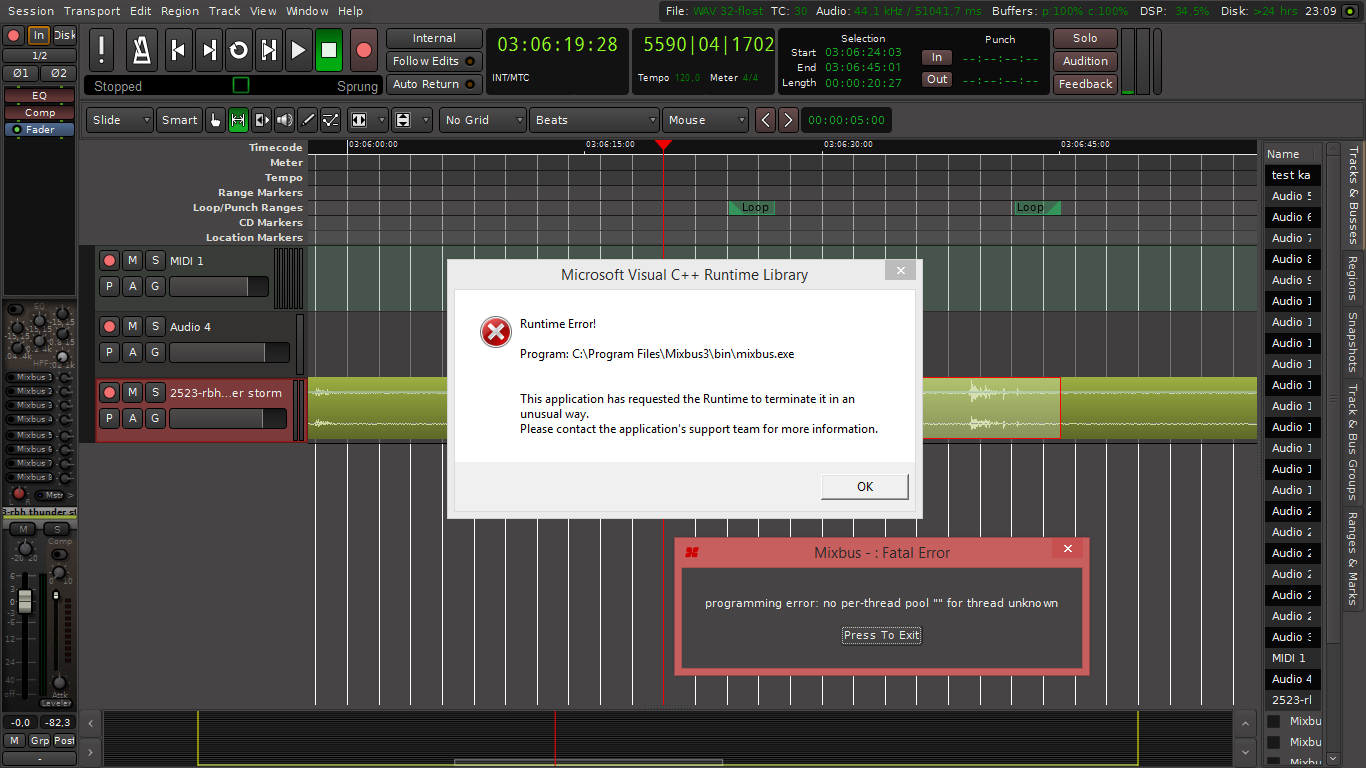Select the Draw pencil tool
Screen dimensions: 1366x768
308,120
